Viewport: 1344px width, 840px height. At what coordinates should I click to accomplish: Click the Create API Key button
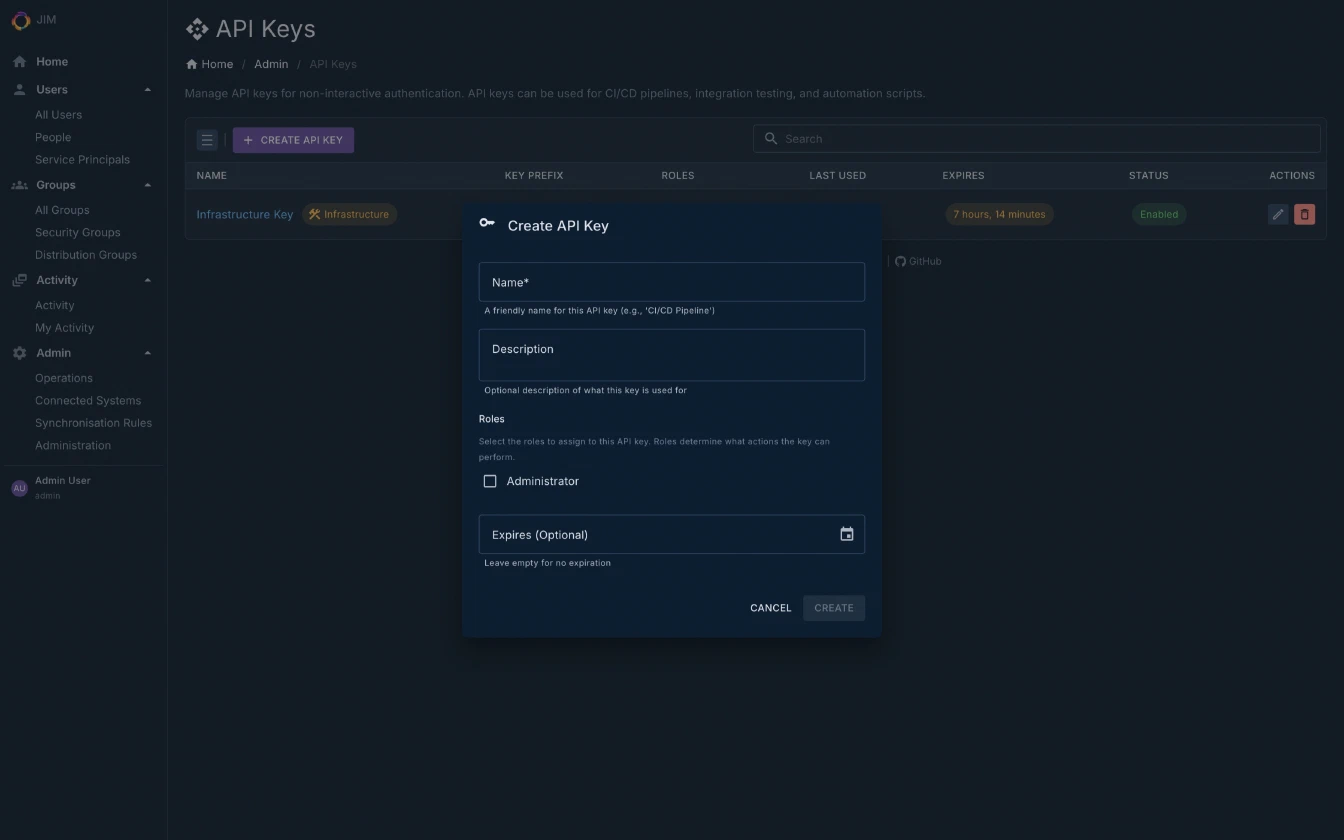293,139
